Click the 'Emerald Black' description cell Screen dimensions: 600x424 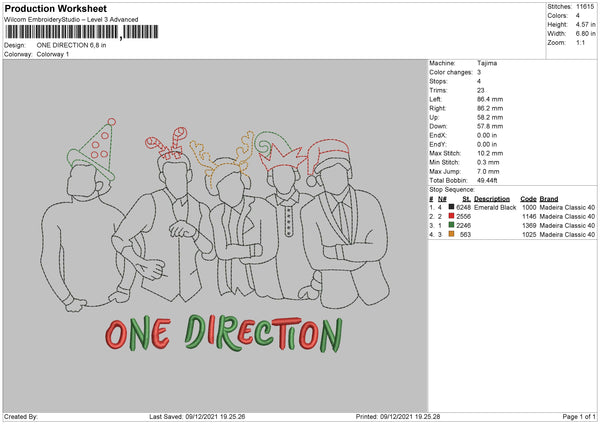click(x=495, y=207)
